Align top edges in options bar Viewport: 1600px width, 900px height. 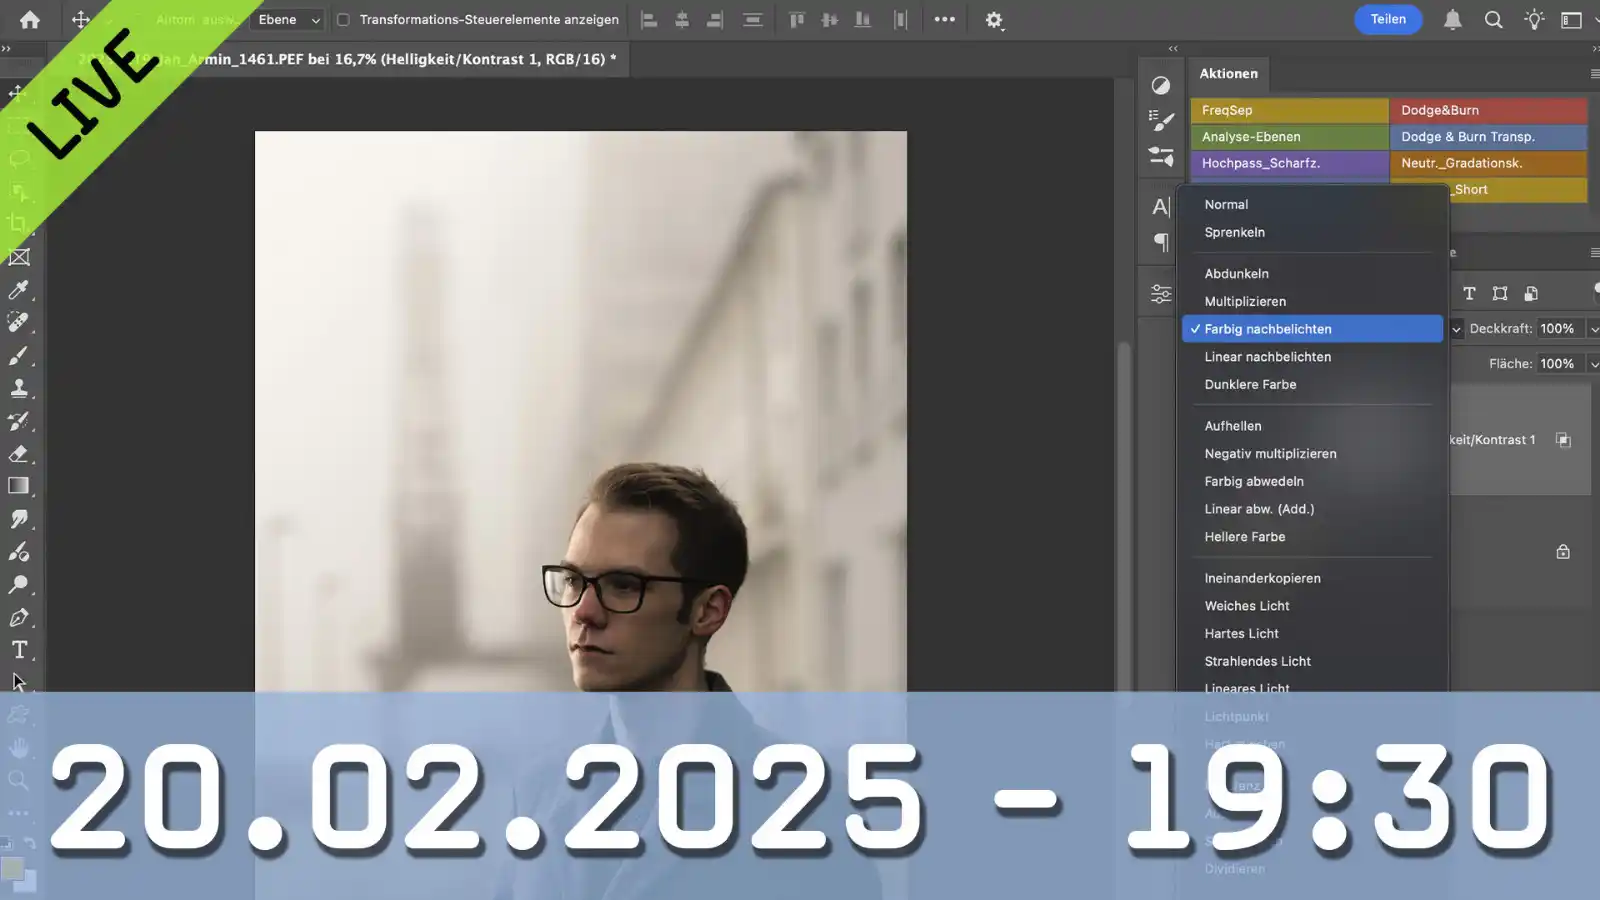(x=797, y=19)
